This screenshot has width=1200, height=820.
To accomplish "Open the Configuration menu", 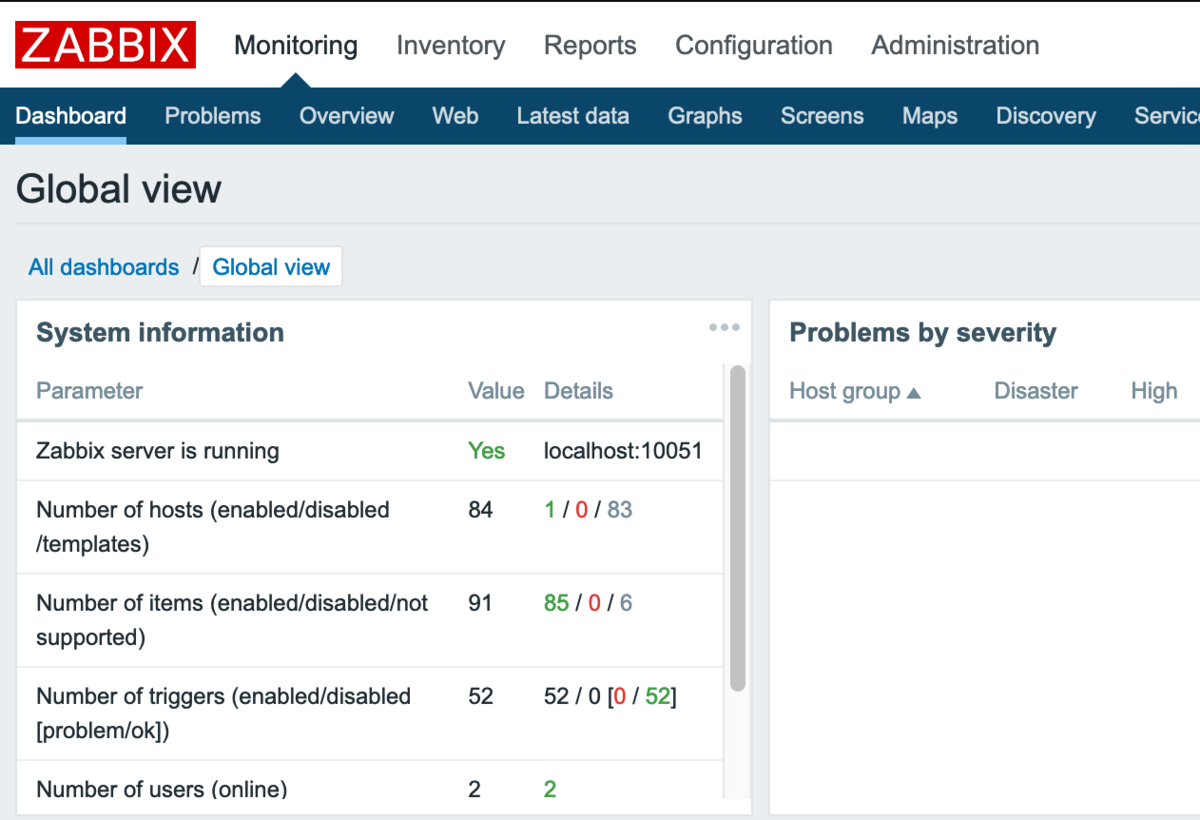I will [754, 45].
